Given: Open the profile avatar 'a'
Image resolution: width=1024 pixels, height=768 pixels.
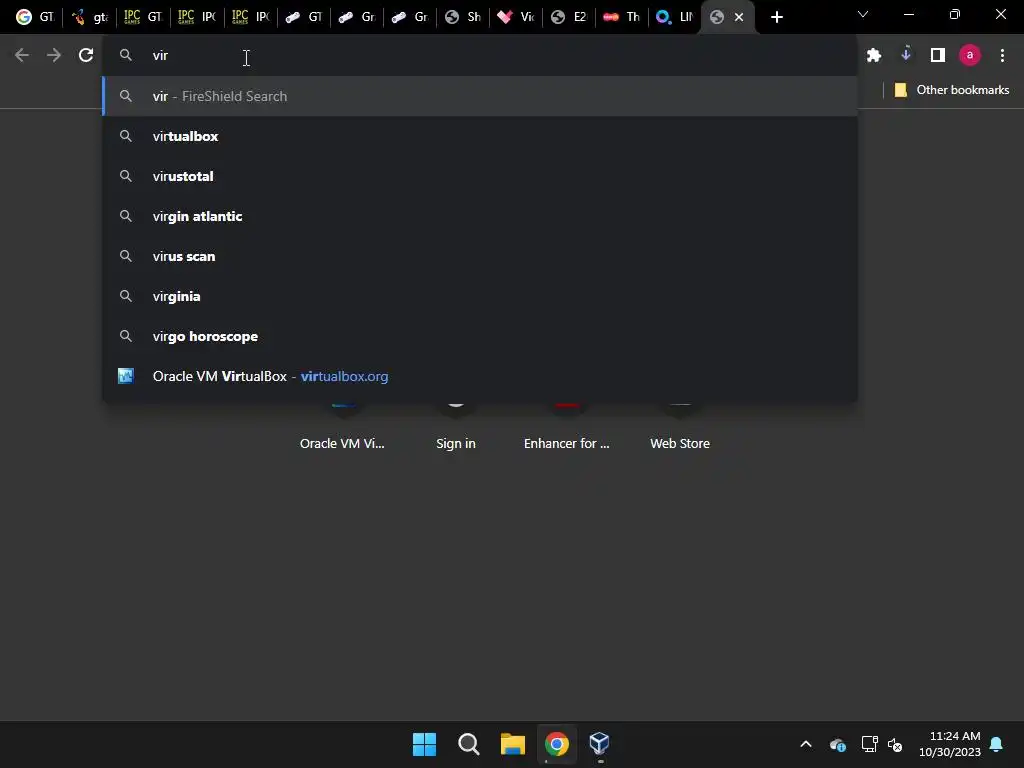Looking at the screenshot, I should coord(970,56).
